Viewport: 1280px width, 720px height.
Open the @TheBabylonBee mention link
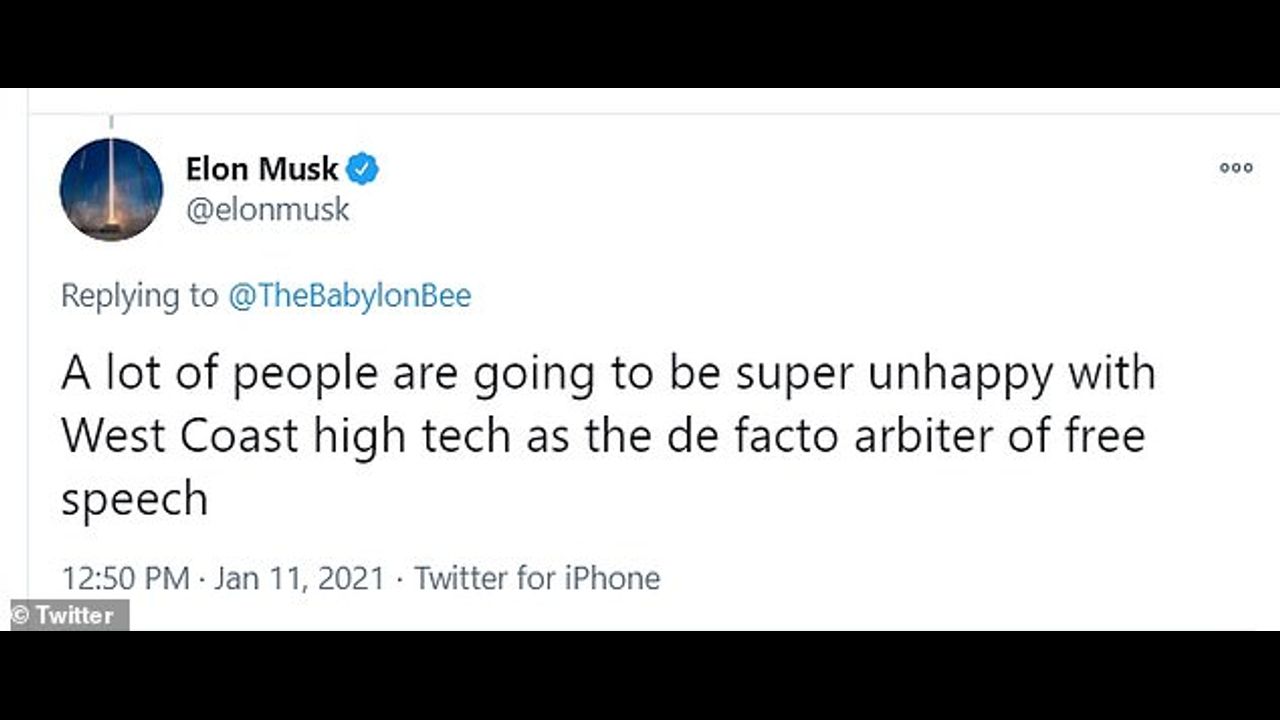point(350,296)
